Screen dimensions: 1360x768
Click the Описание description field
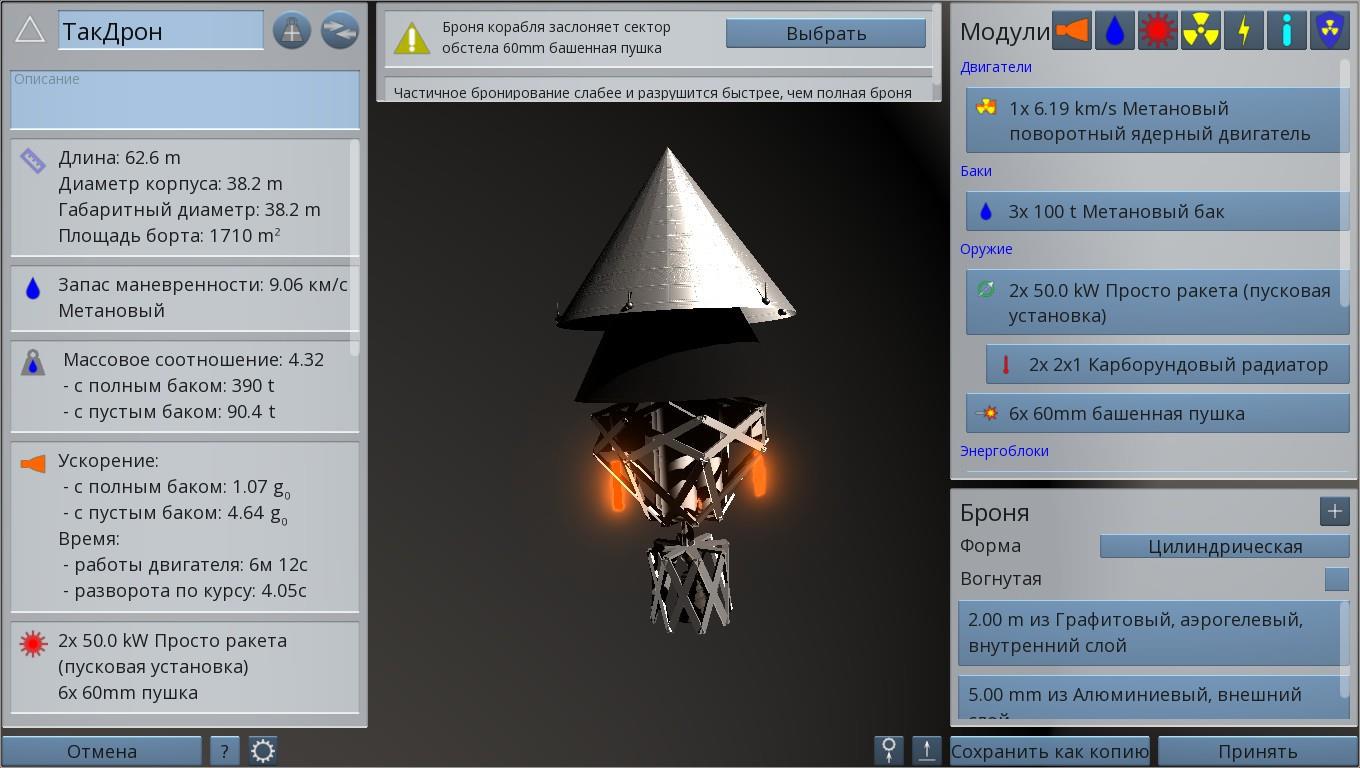pyautogui.click(x=185, y=99)
